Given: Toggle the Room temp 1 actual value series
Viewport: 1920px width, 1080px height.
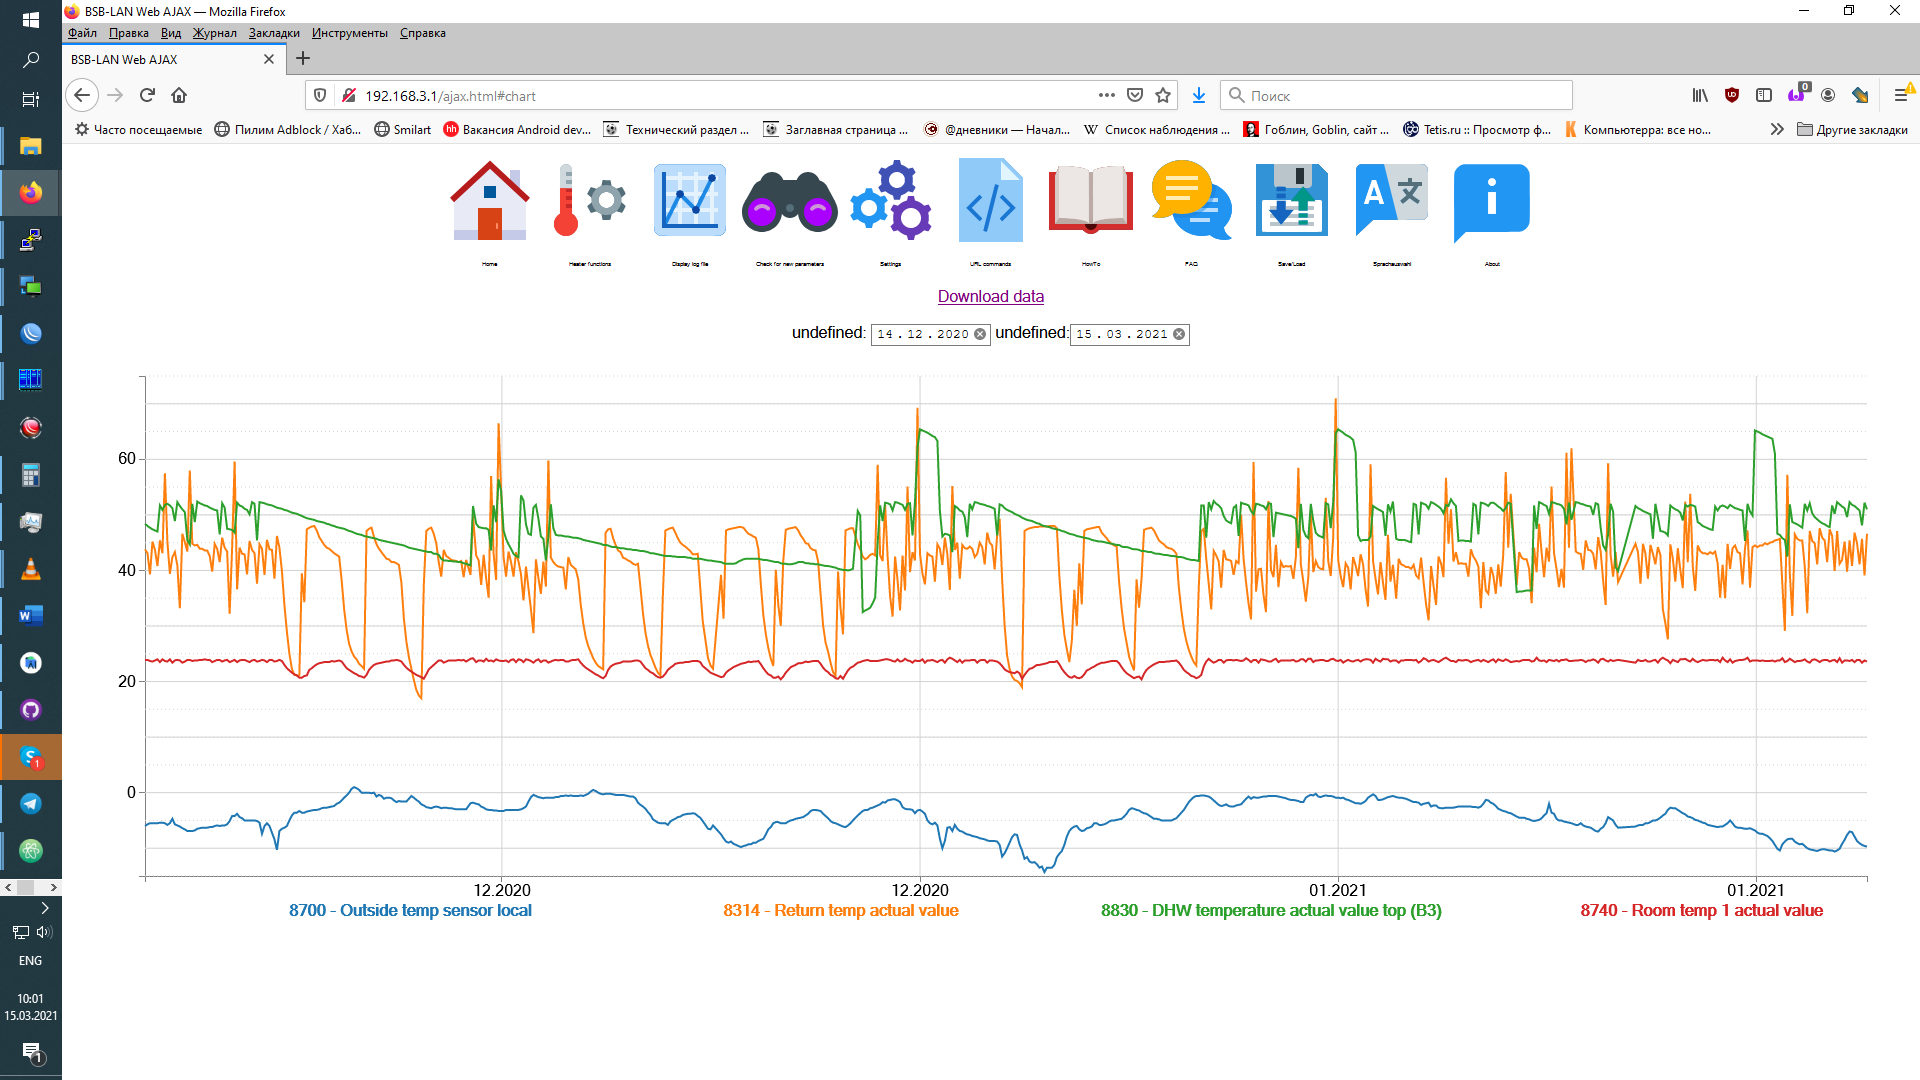Looking at the screenshot, I should pos(1701,910).
